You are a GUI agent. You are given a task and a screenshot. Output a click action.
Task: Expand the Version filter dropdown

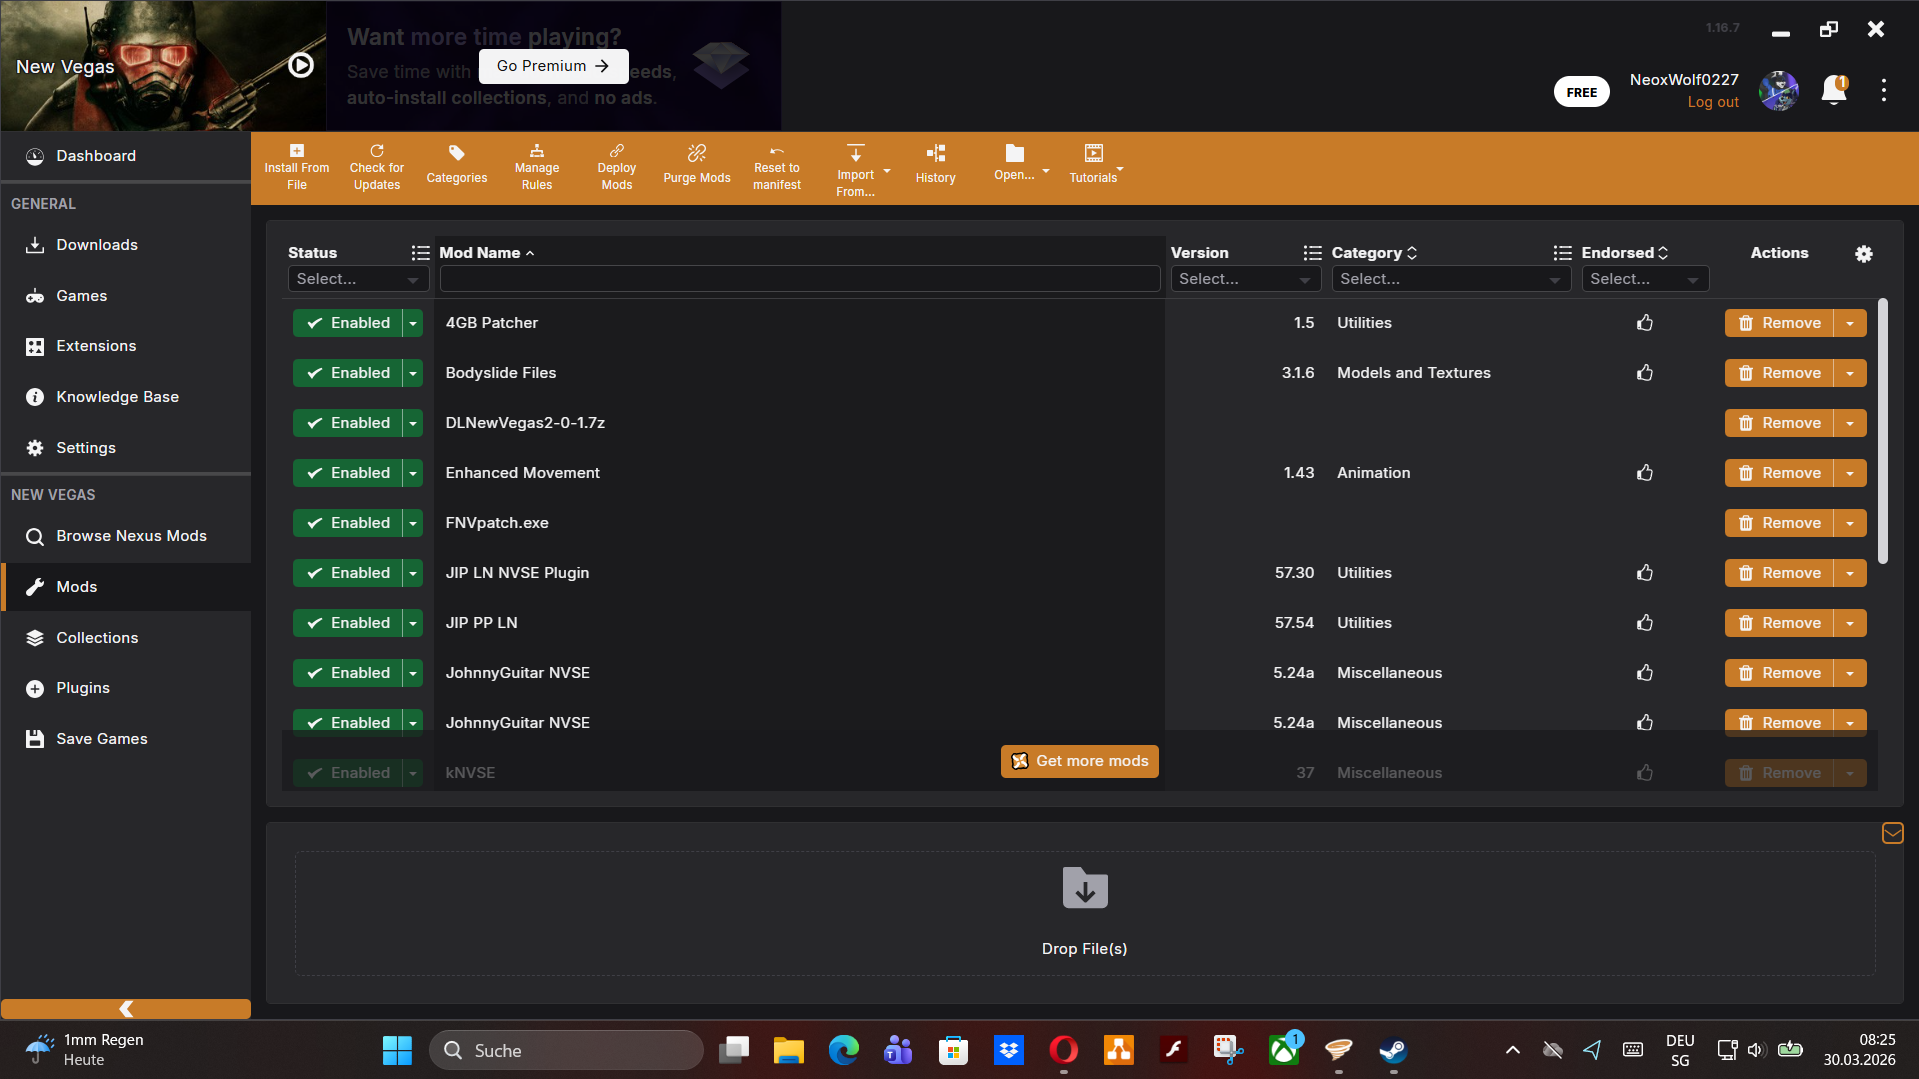point(1246,279)
